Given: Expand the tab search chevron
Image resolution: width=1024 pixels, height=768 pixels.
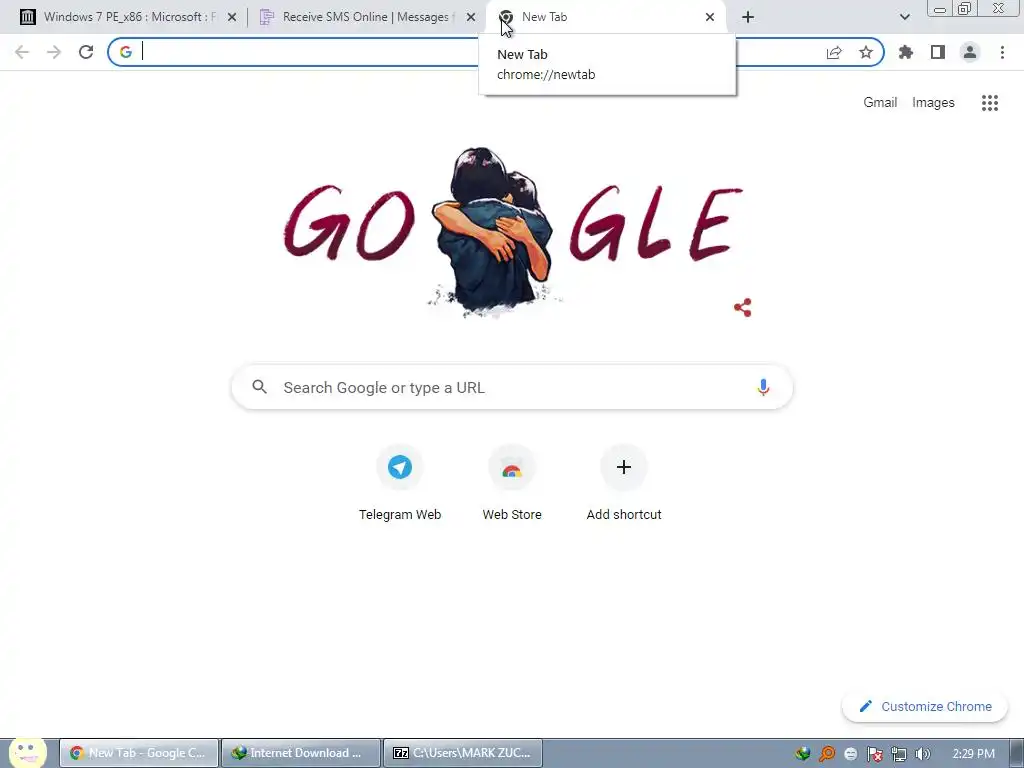Looking at the screenshot, I should click(904, 18).
